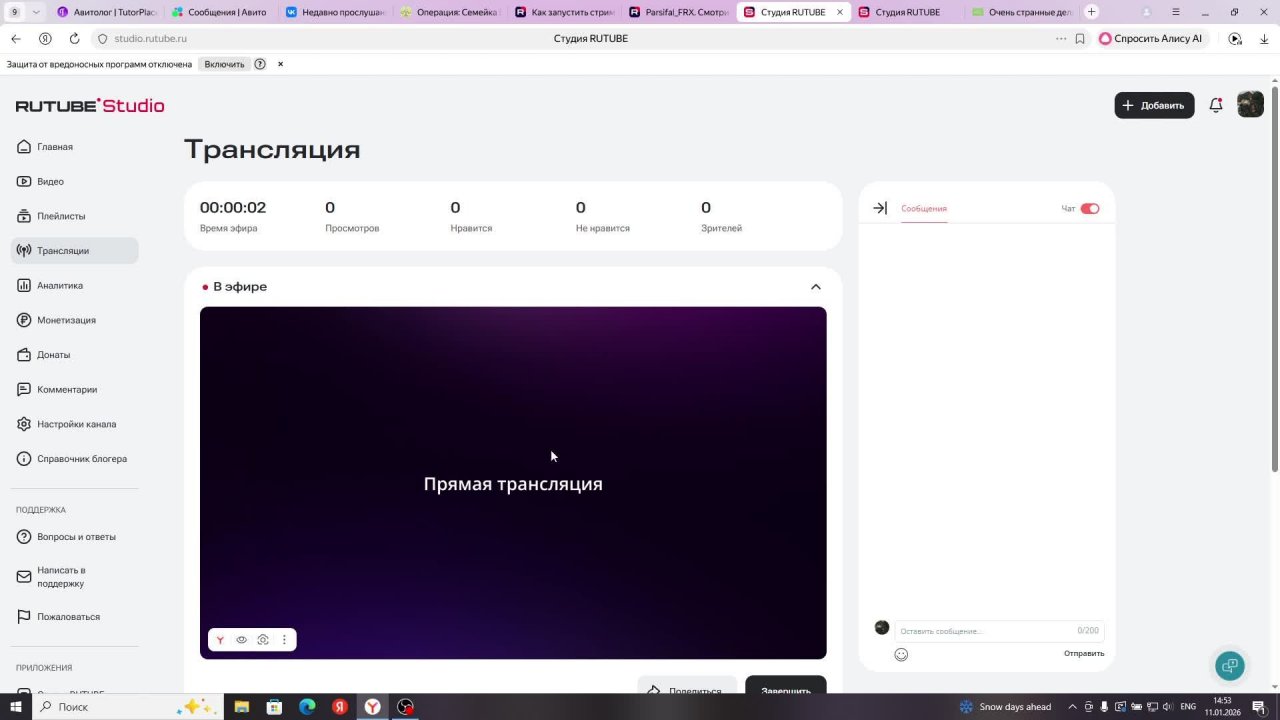Click the eye icon on player overlay
Image resolution: width=1280 pixels, height=720 pixels.
(241, 640)
